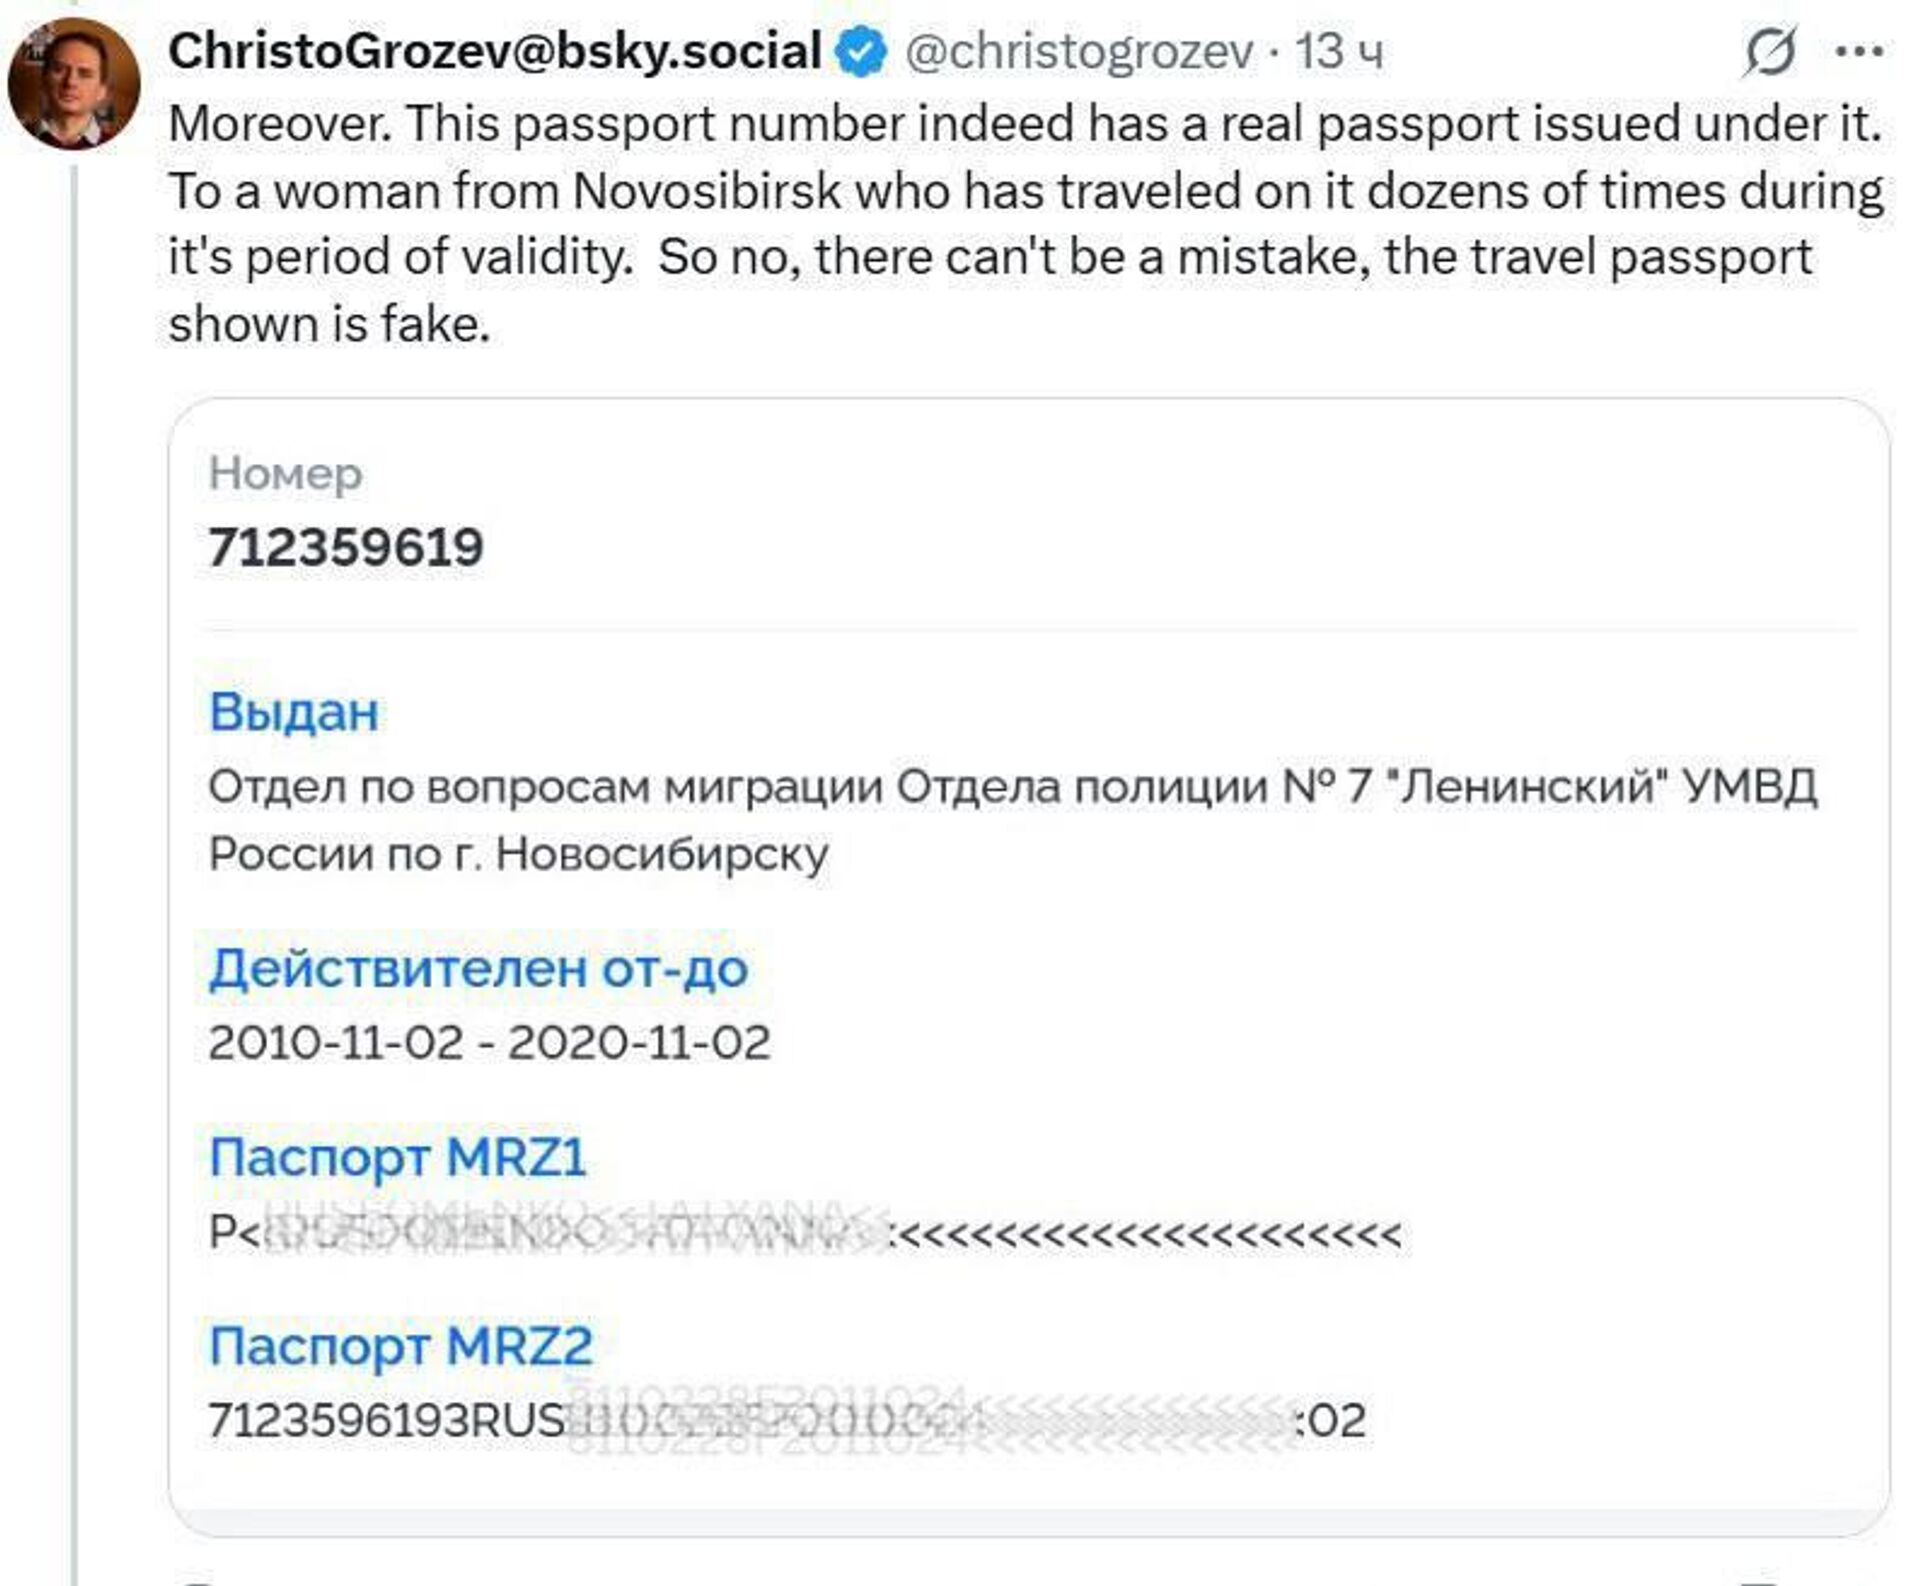Click the Grok slashed-circle icon
1920x1586 pixels.
[x=1769, y=51]
